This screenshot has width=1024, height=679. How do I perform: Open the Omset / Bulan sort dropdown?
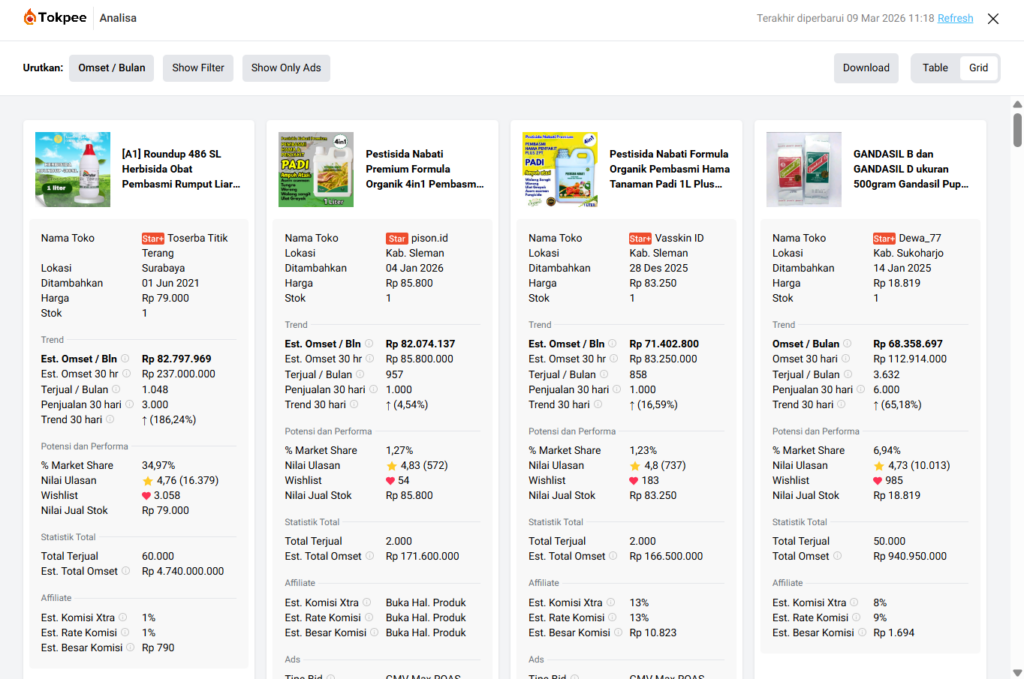pos(111,68)
